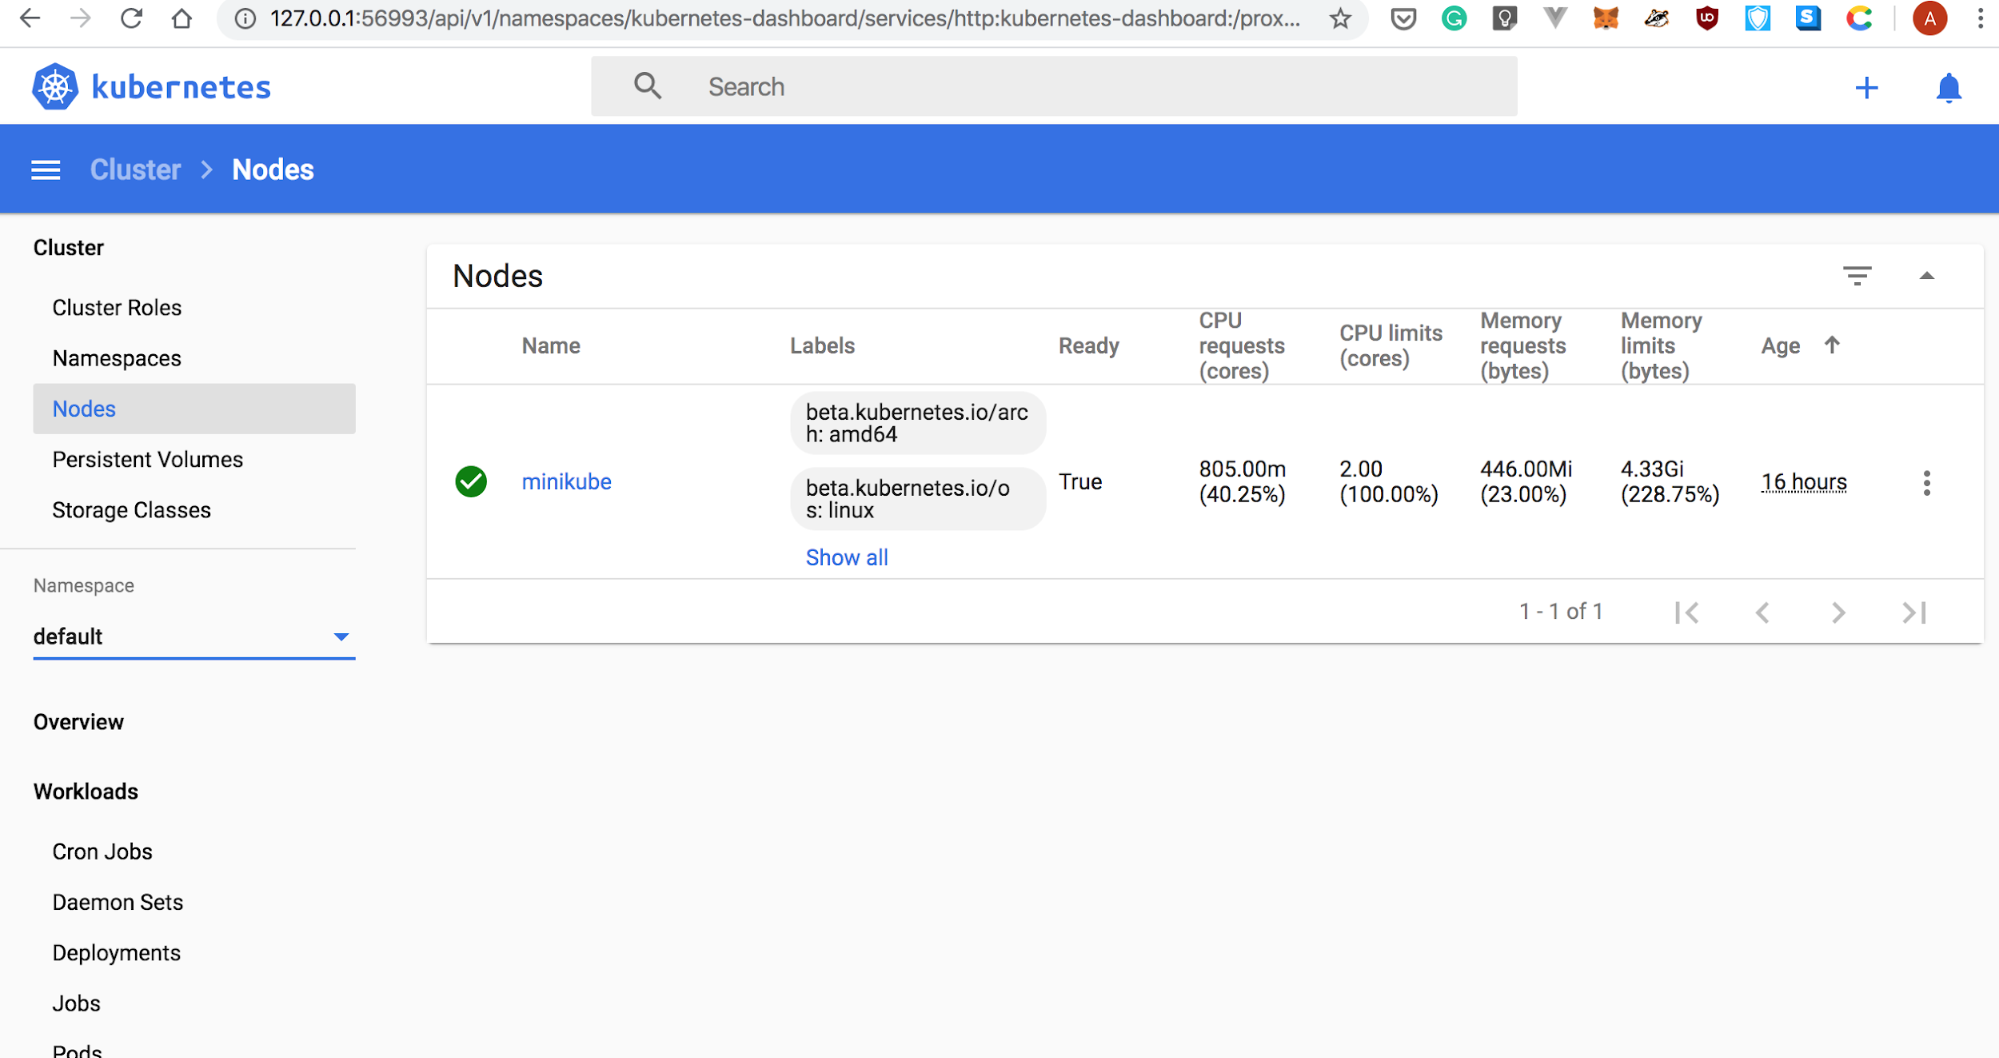Screen dimensions: 1999x1058
Task: Click the 1 - 1 of 1 pagination text
Action: coord(1561,611)
